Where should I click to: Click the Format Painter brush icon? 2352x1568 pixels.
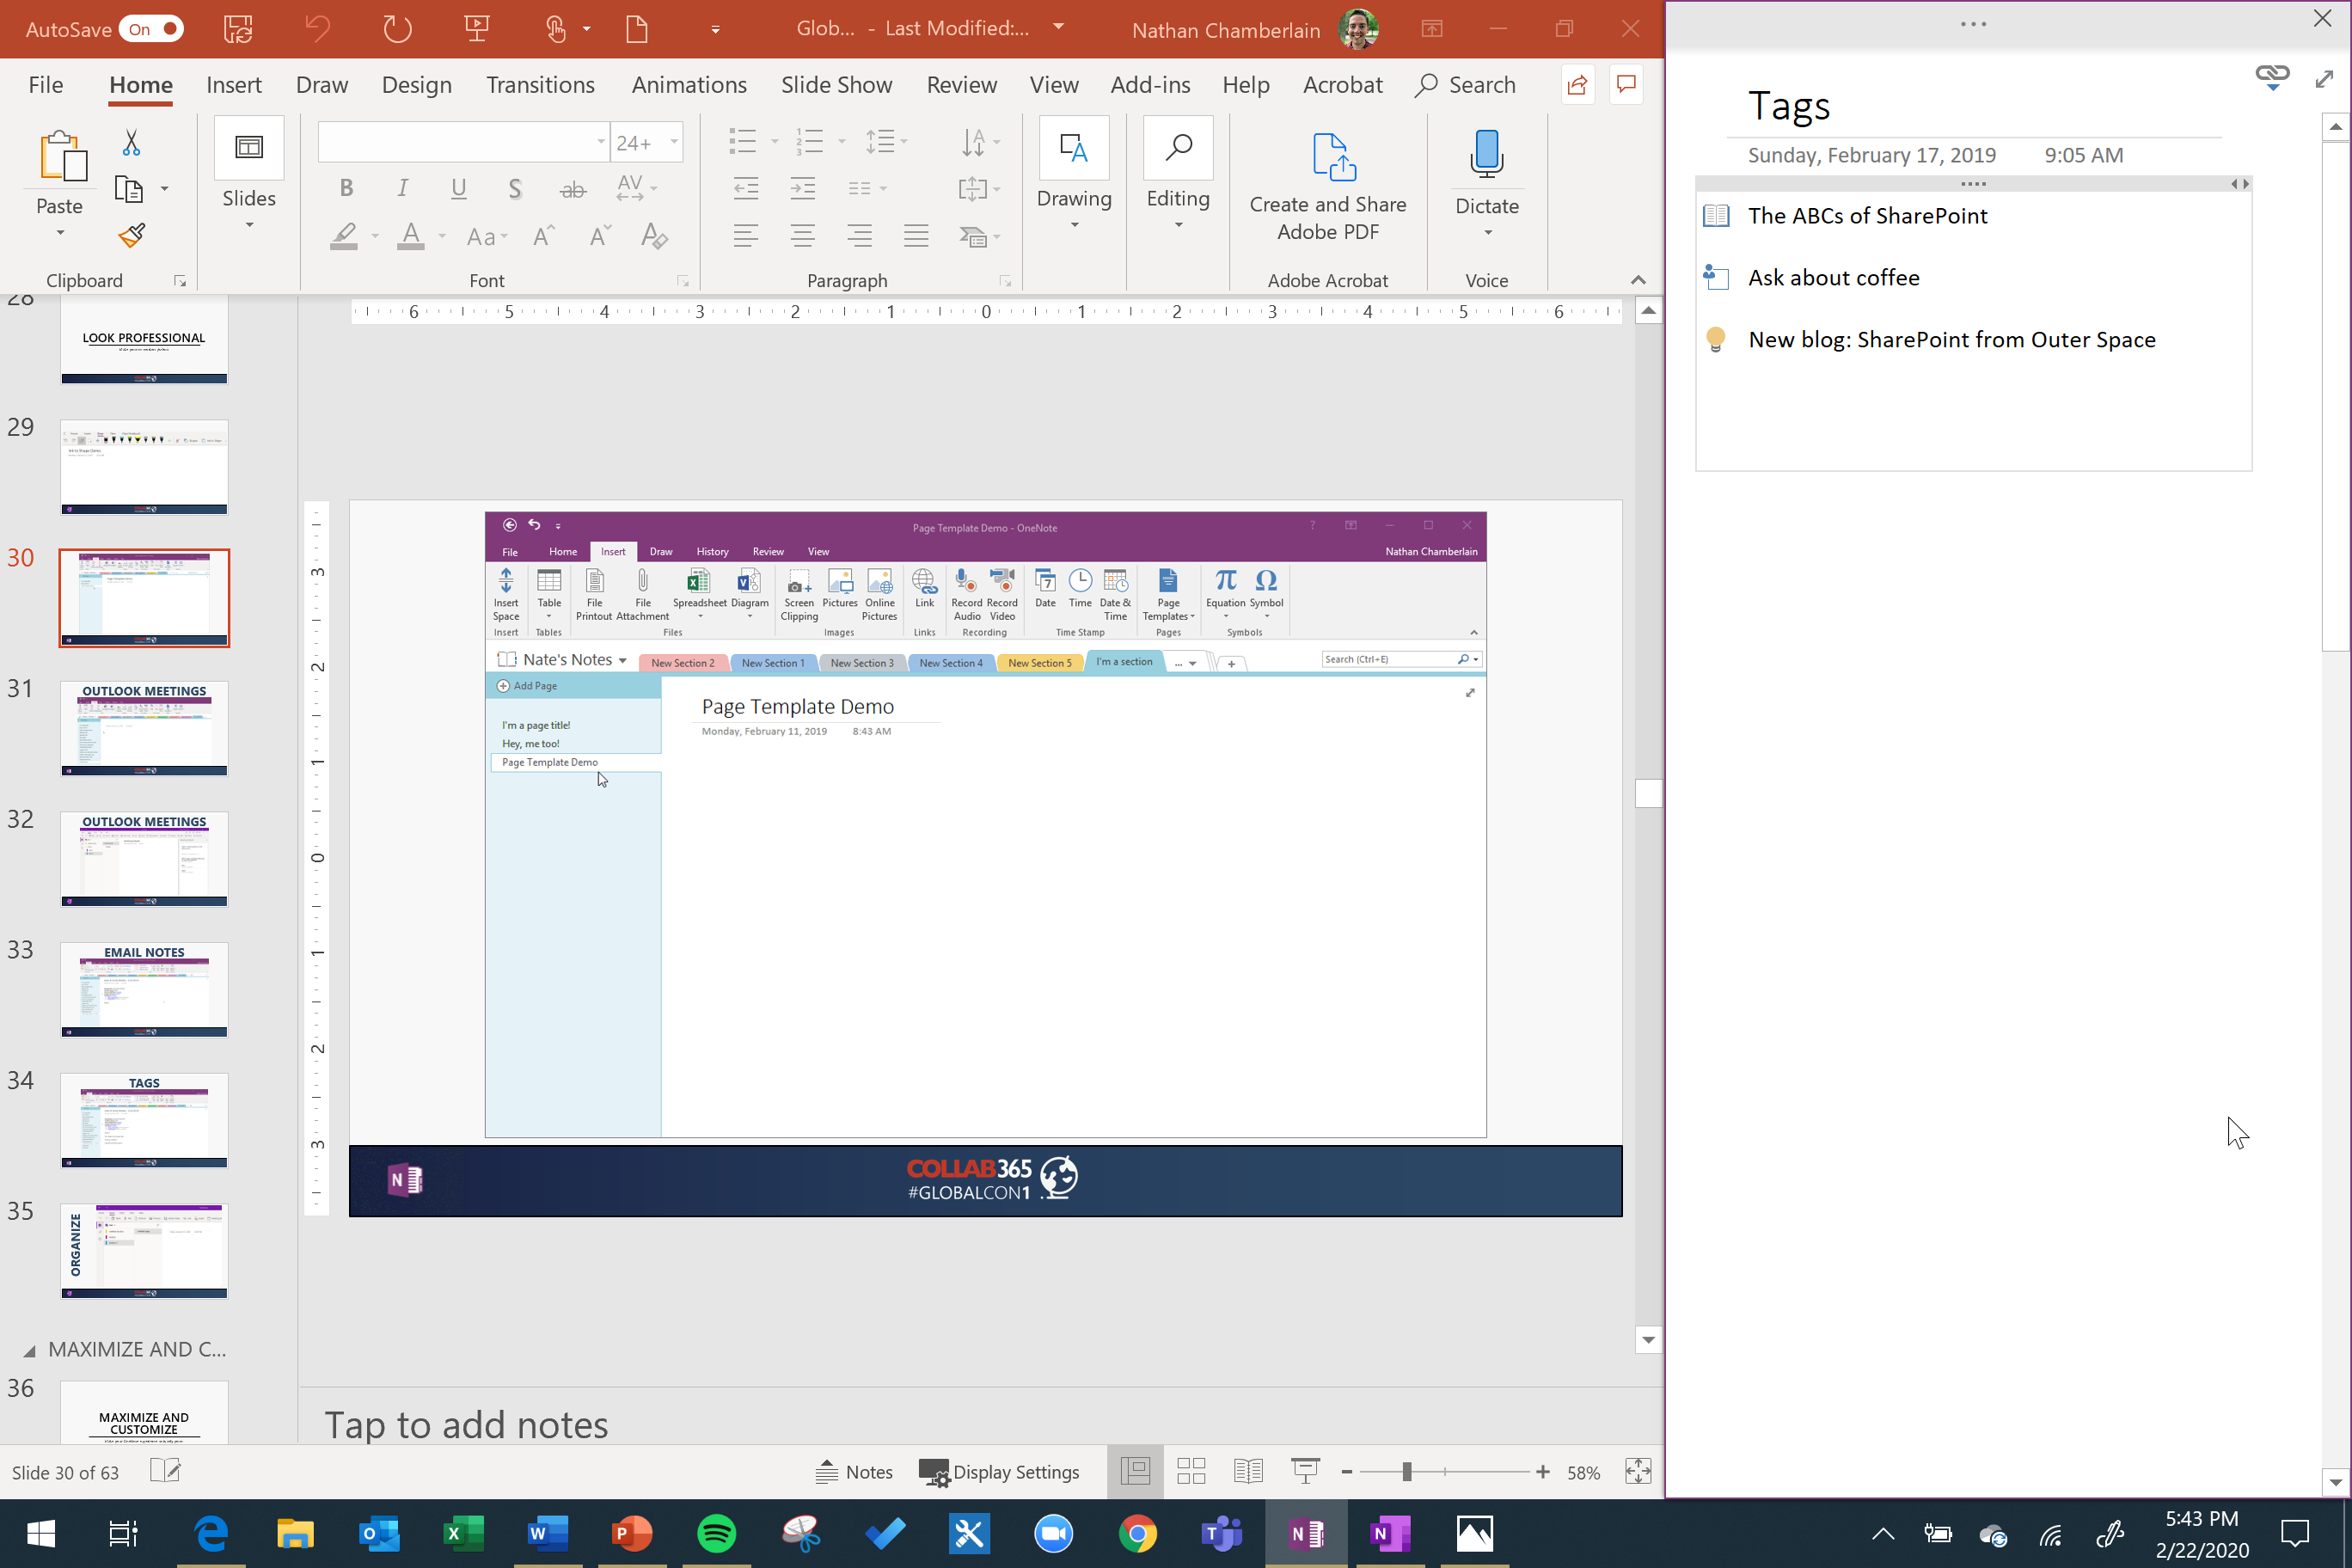tap(131, 236)
